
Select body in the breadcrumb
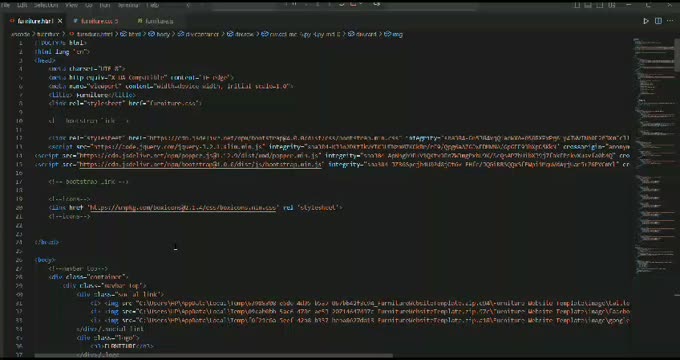click(160, 34)
